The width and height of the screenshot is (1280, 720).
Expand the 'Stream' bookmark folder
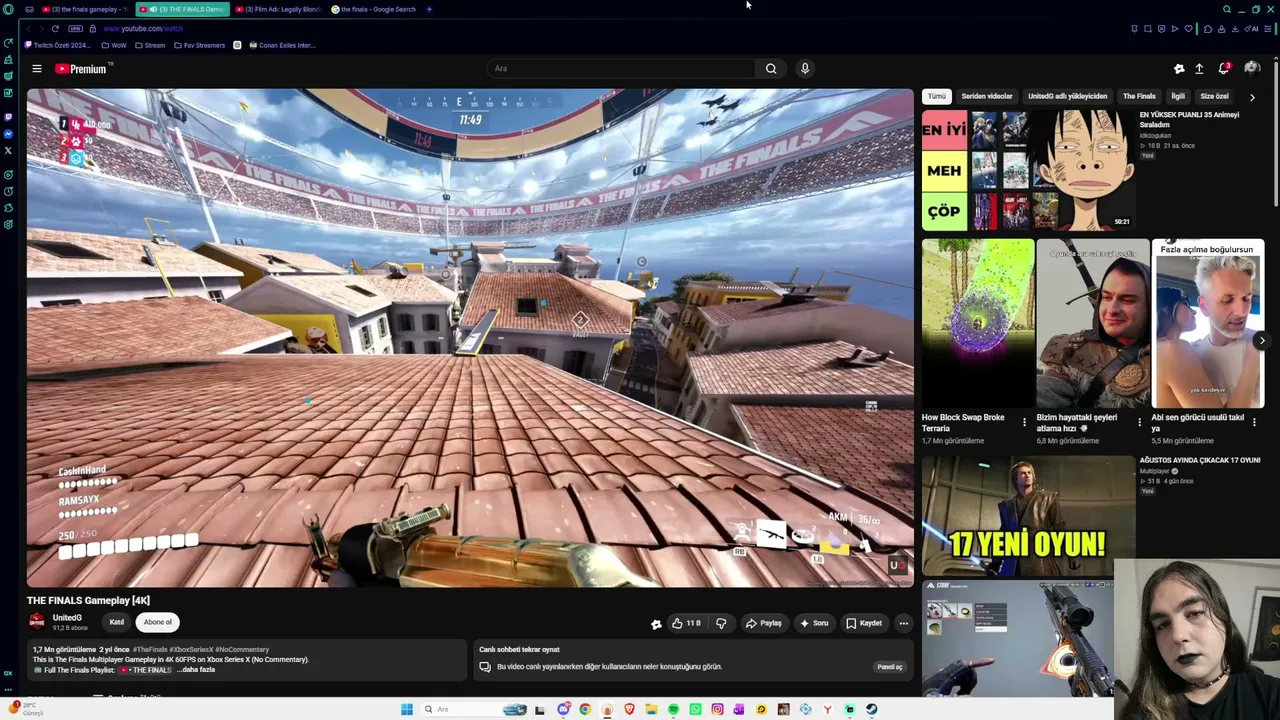[149, 45]
